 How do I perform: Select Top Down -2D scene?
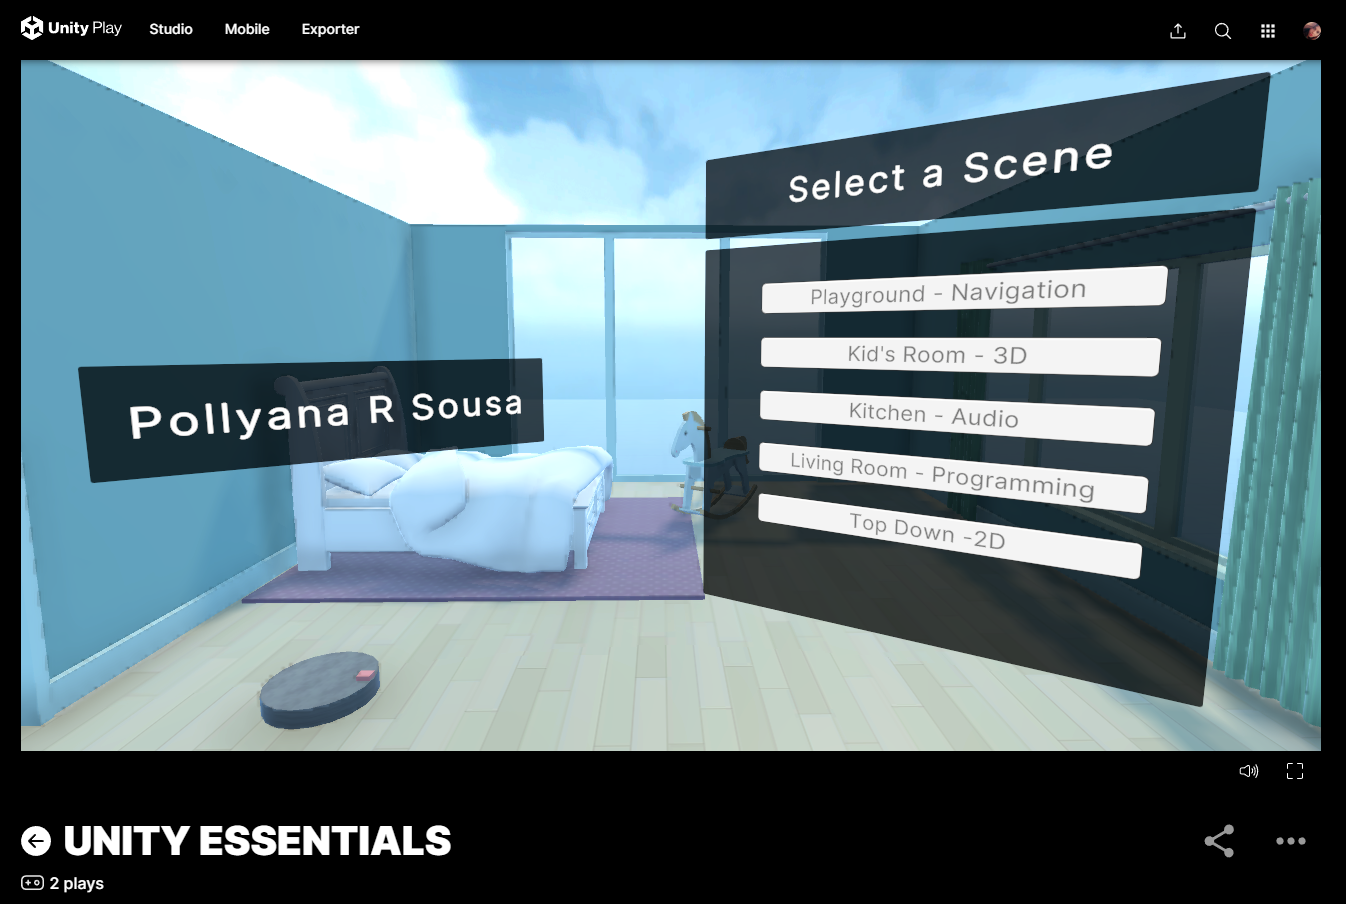tap(949, 534)
